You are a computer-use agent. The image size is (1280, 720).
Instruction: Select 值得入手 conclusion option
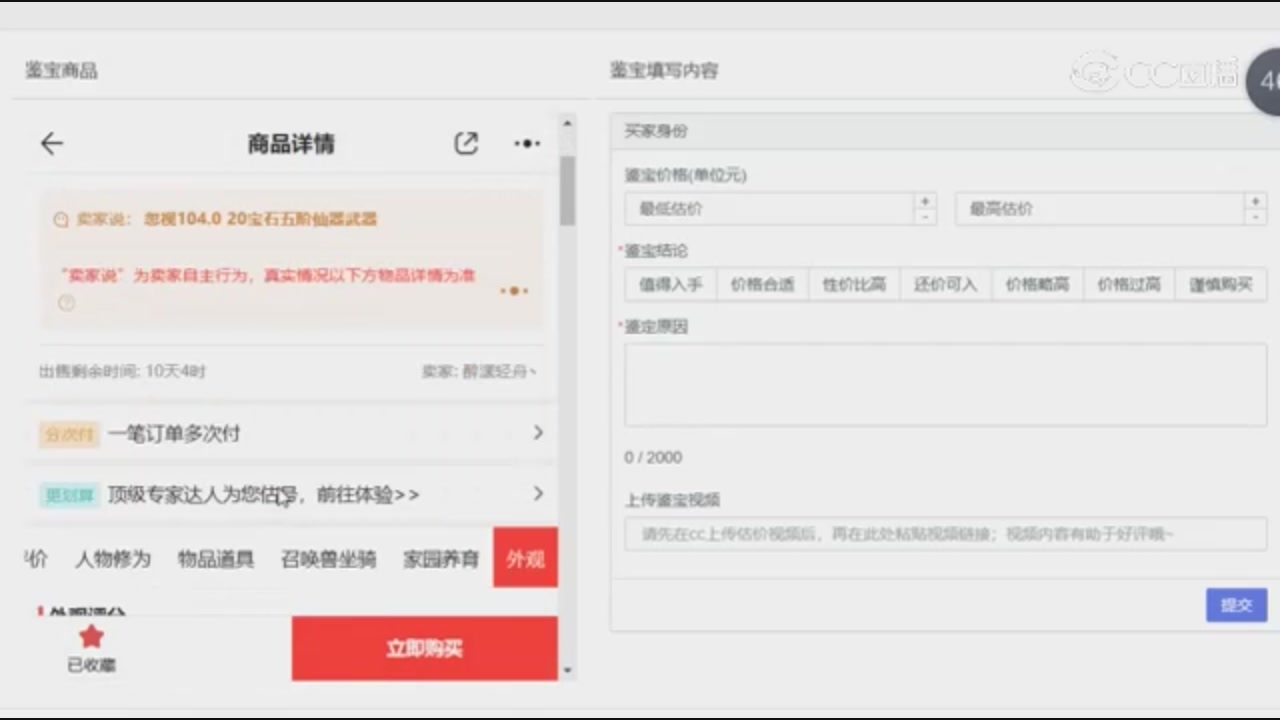pyautogui.click(x=671, y=284)
